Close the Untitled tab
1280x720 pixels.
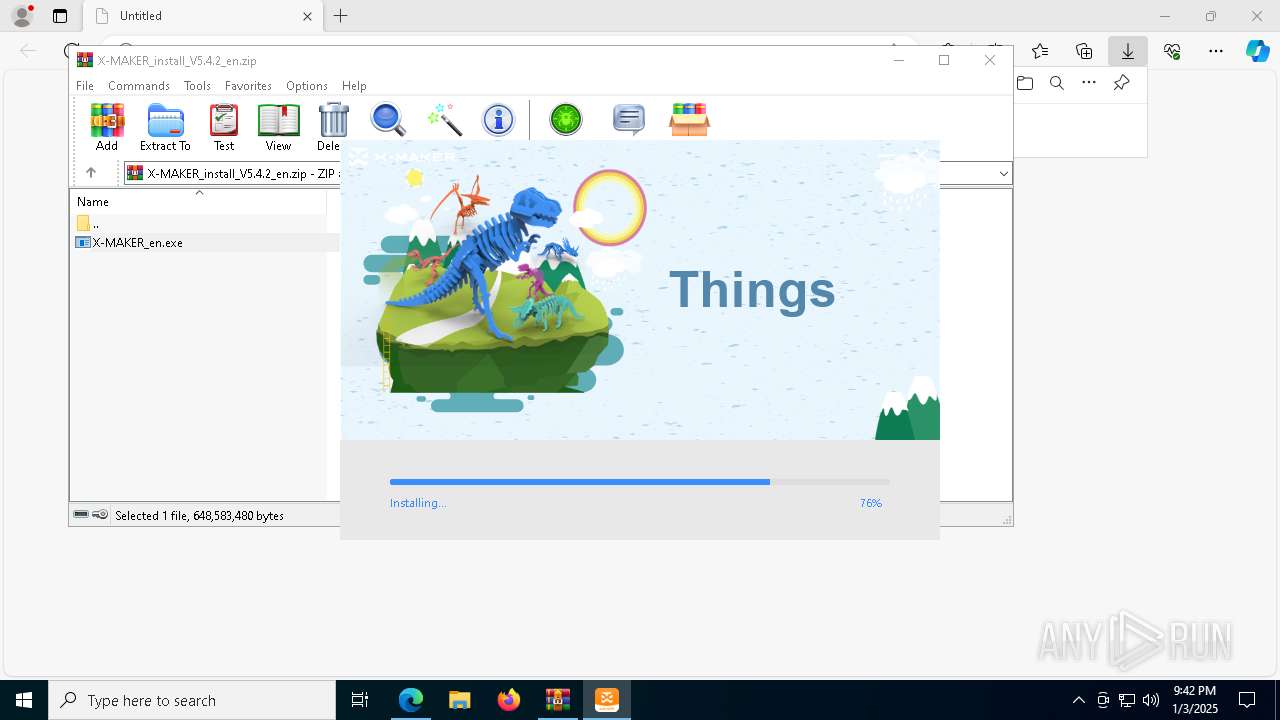tap(307, 16)
